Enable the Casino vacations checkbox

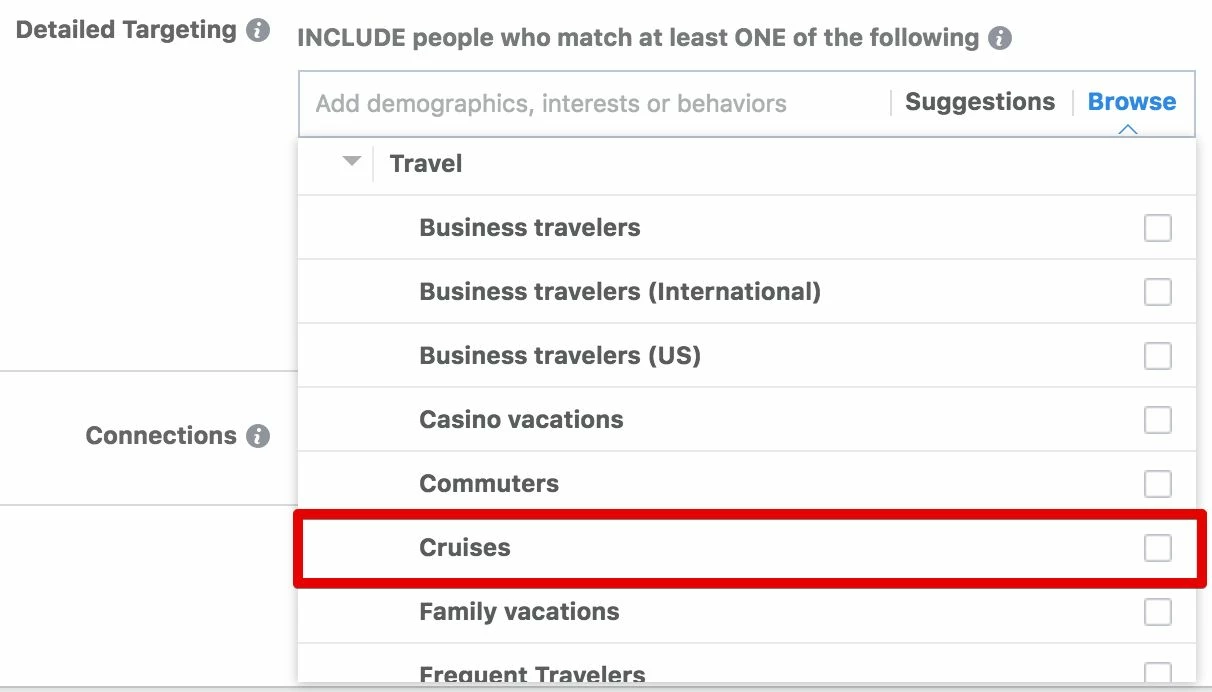pyautogui.click(x=1158, y=420)
